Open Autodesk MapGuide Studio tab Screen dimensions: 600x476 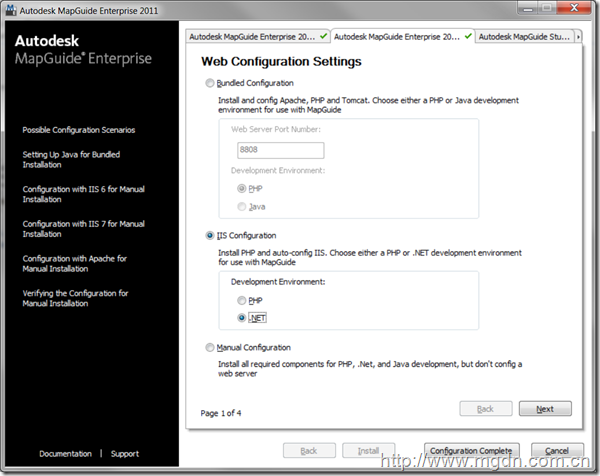point(524,37)
